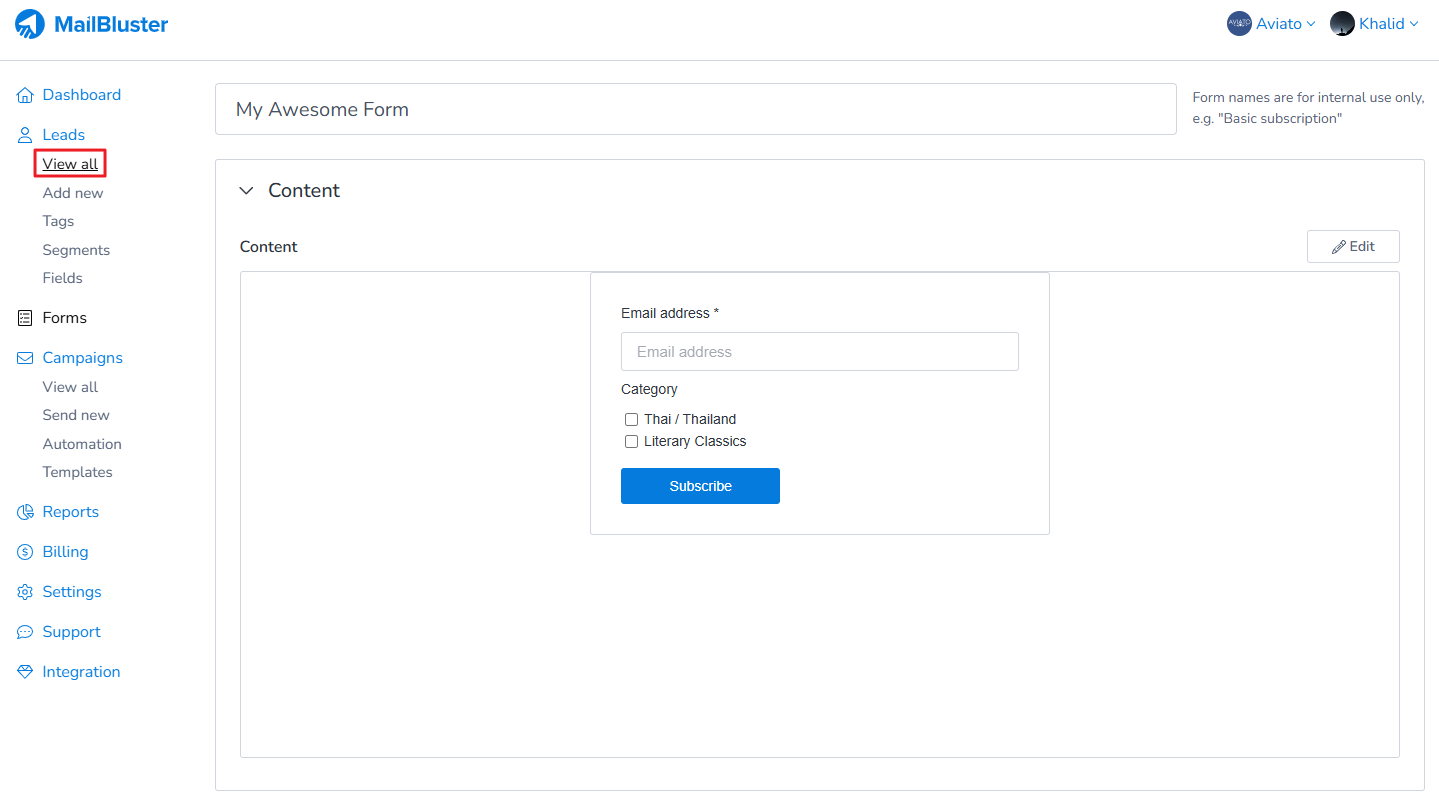
Task: Click the Dashboard home icon
Action: pyautogui.click(x=25, y=95)
